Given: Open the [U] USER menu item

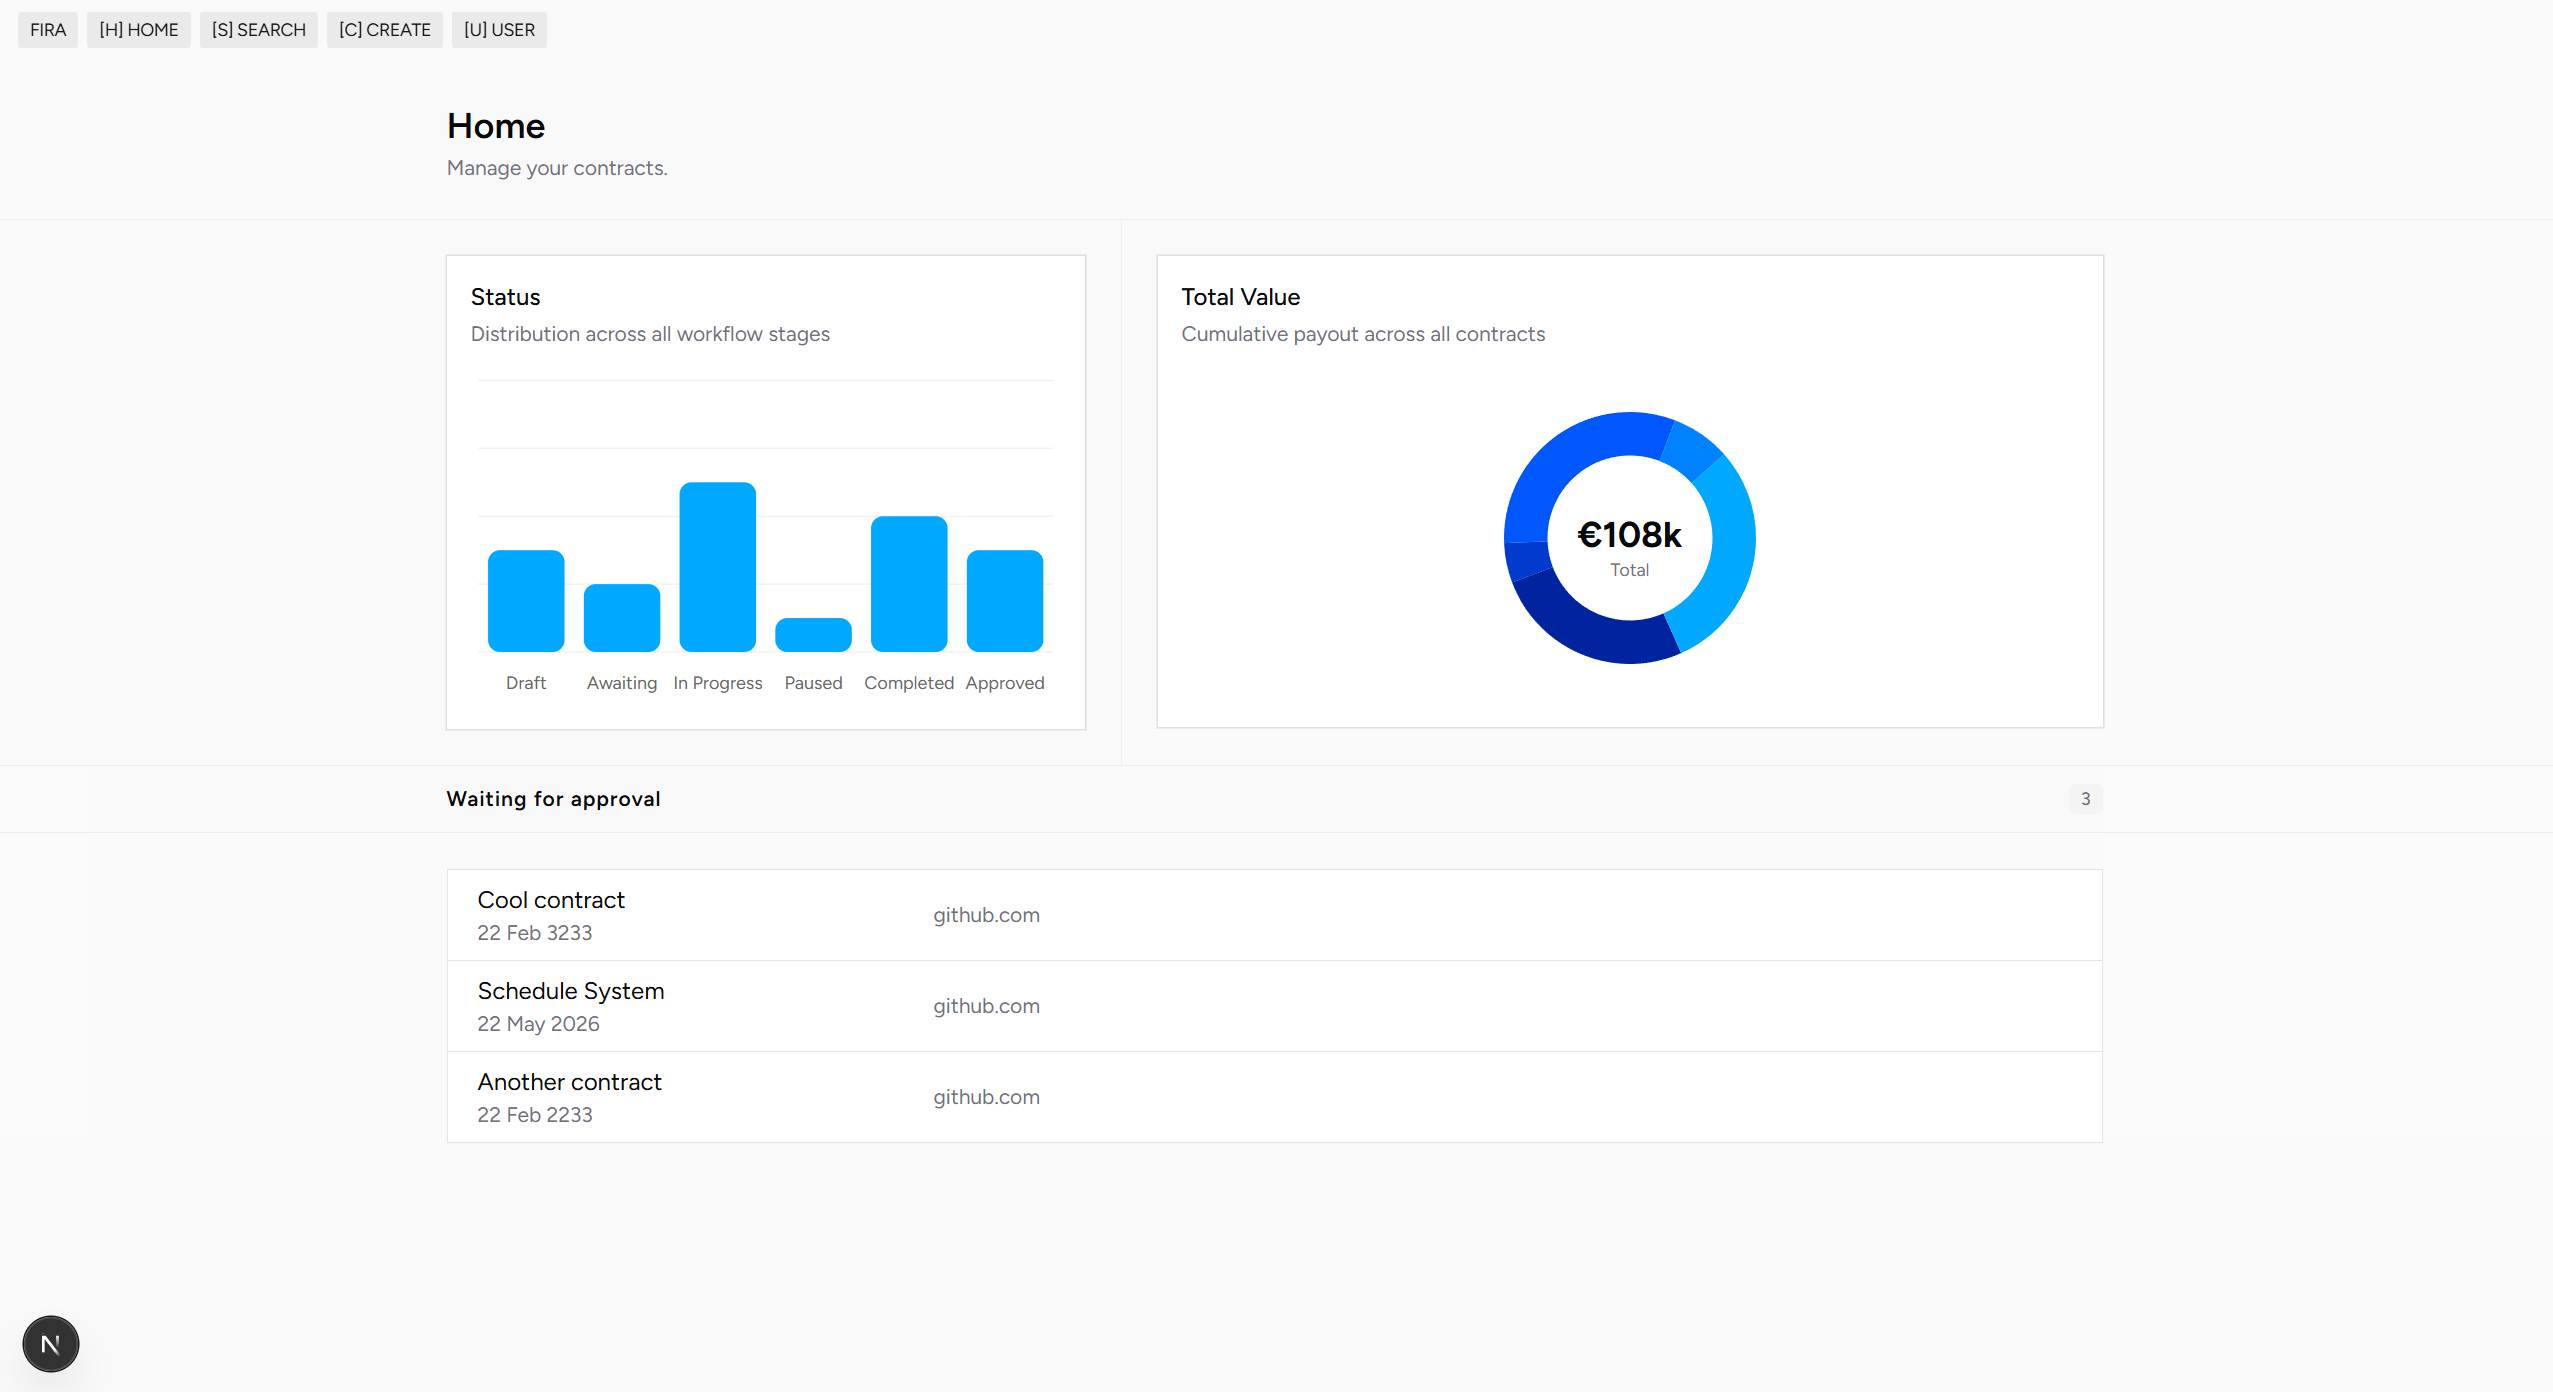Looking at the screenshot, I should (x=498, y=30).
